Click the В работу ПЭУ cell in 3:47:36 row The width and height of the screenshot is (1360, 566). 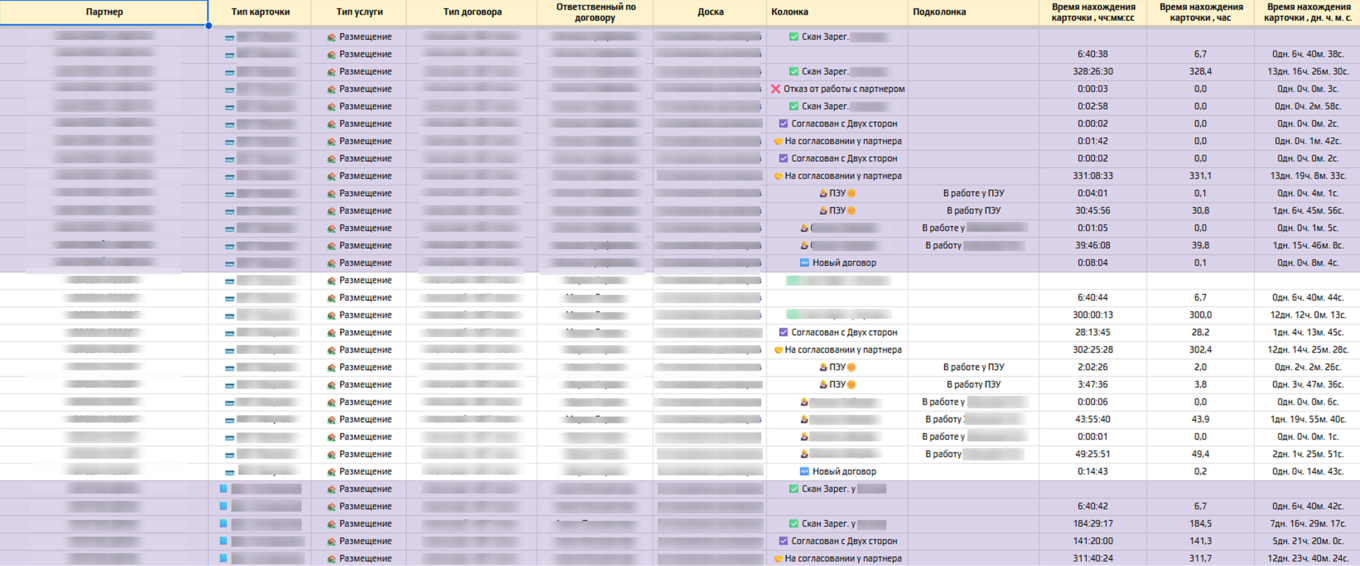click(974, 385)
